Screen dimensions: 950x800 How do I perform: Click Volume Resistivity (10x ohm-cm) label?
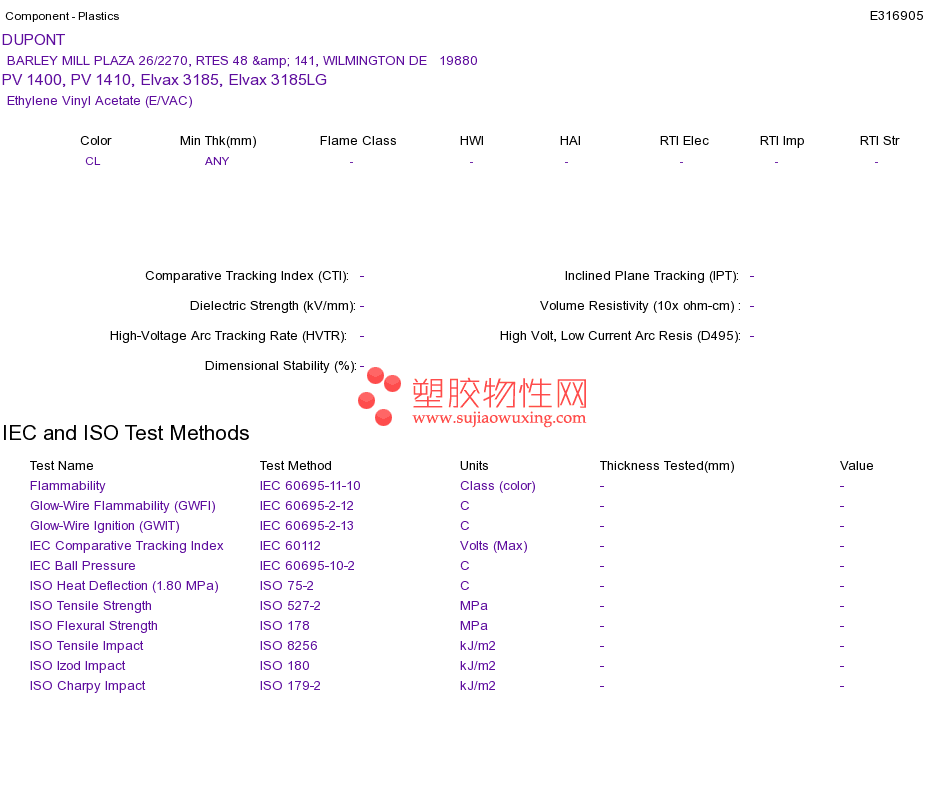(640, 306)
